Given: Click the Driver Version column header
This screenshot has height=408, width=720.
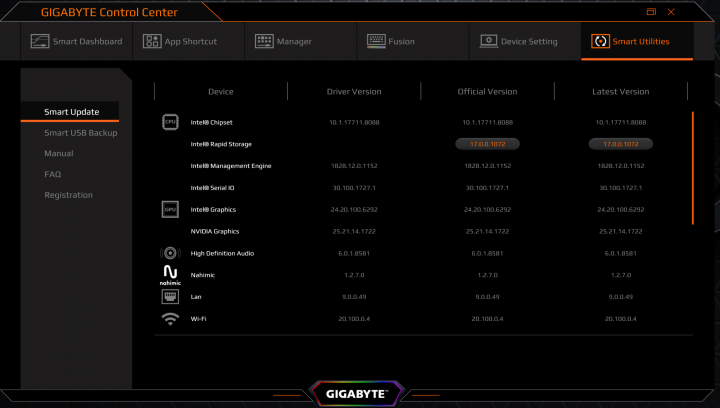Looking at the screenshot, I should pos(354,91).
